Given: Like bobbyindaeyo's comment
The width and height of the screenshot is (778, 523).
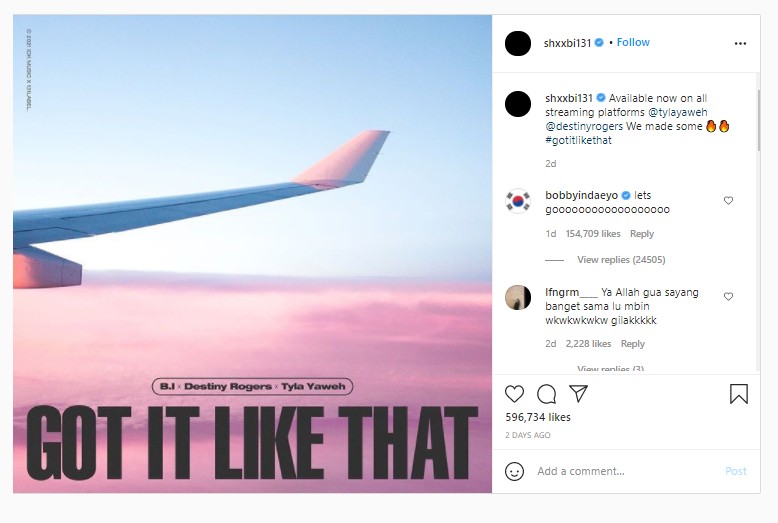Looking at the screenshot, I should point(728,201).
